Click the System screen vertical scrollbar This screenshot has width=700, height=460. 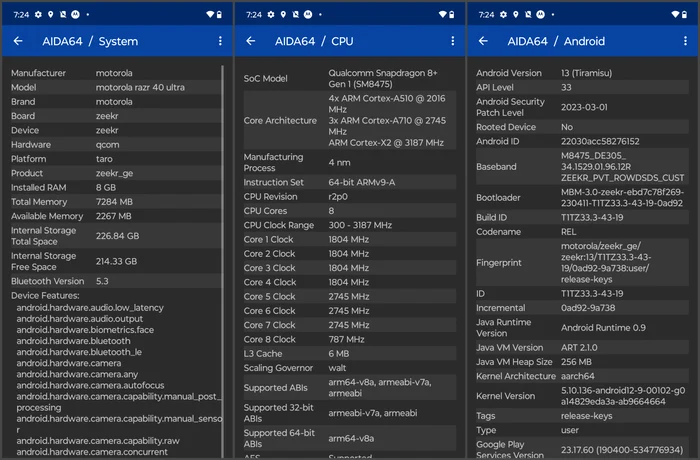(x=222, y=261)
